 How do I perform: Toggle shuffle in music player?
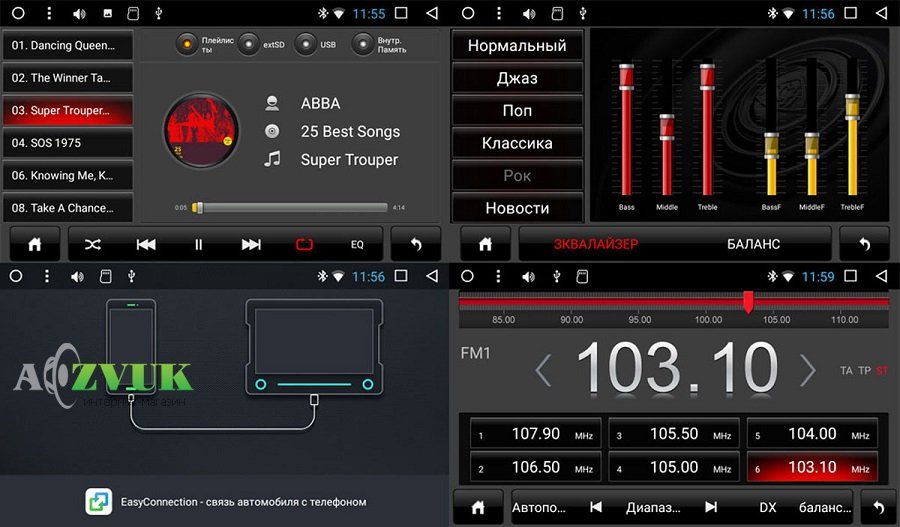93,245
